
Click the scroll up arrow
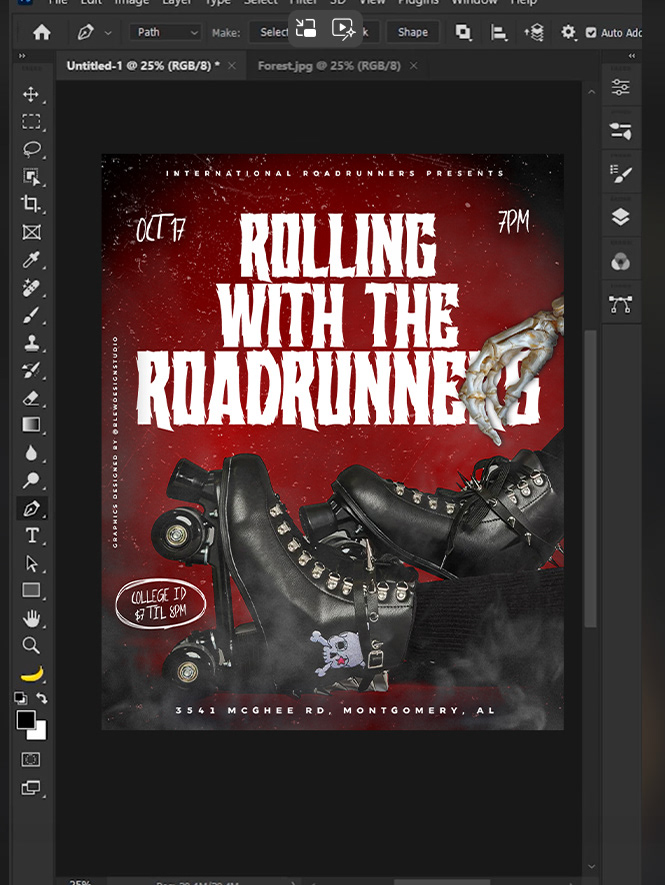(591, 91)
